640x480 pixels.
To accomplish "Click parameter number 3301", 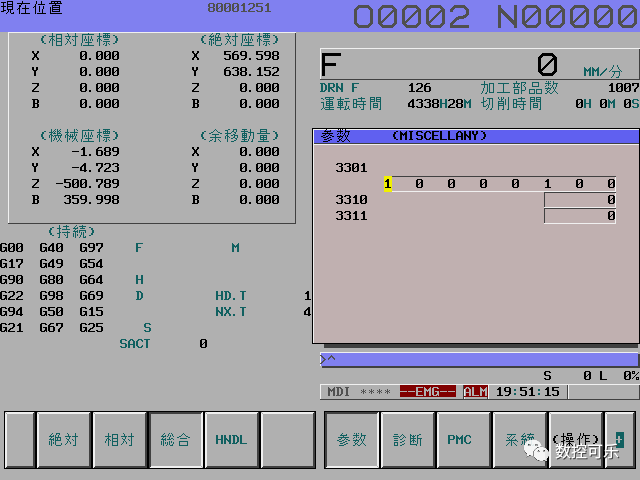I will pyautogui.click(x=351, y=168).
